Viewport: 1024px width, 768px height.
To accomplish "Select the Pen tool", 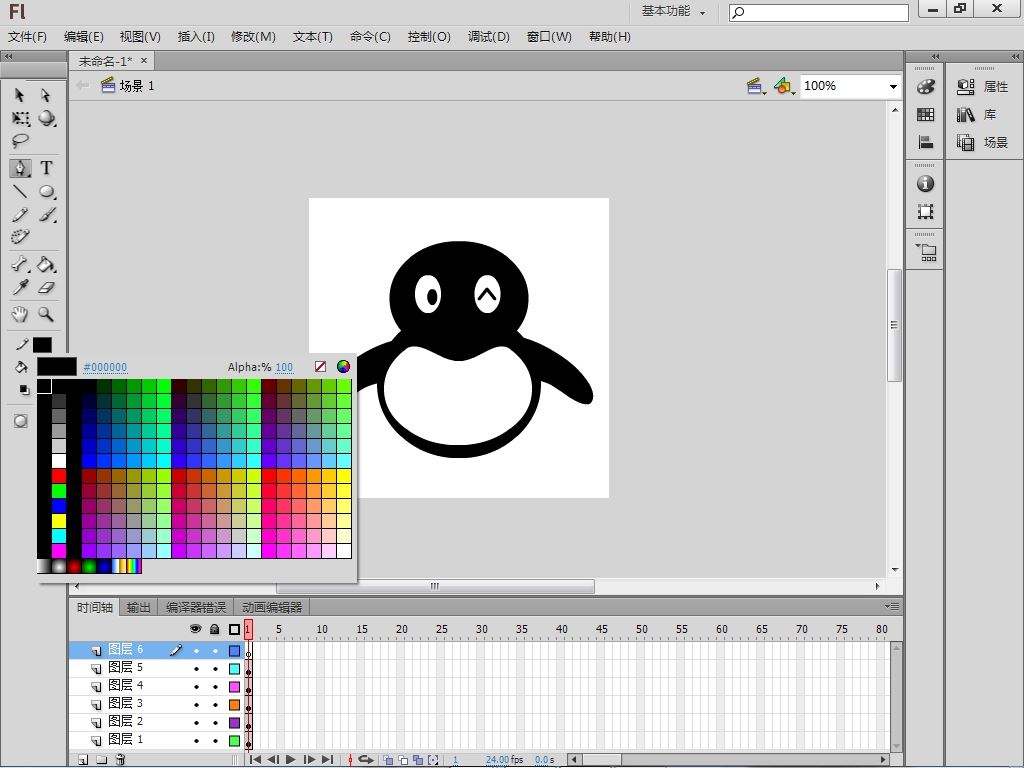I will (20, 168).
